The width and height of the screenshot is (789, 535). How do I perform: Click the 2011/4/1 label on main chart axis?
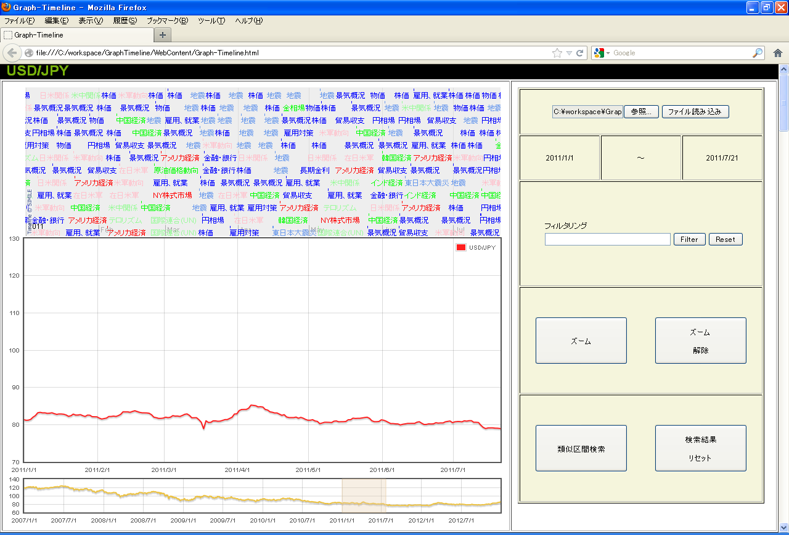coord(237,470)
